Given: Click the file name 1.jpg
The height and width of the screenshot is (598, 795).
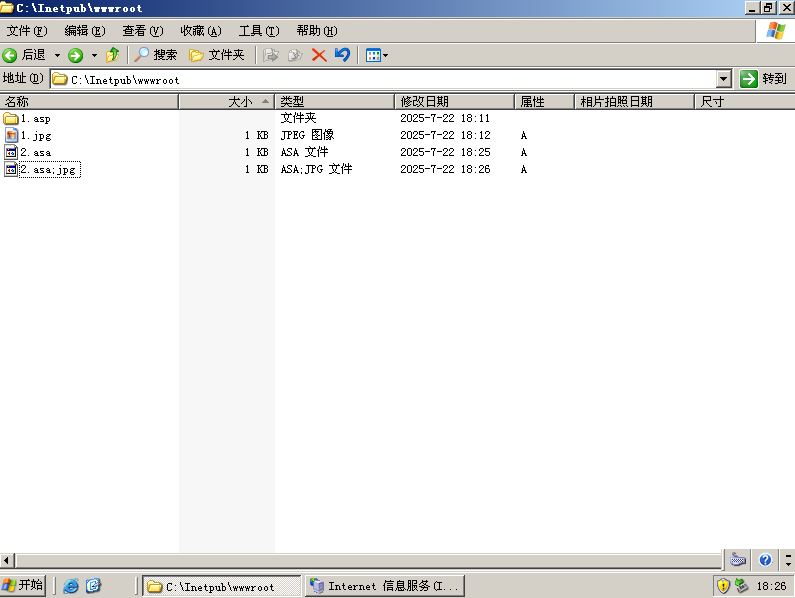Looking at the screenshot, I should pos(36,136).
